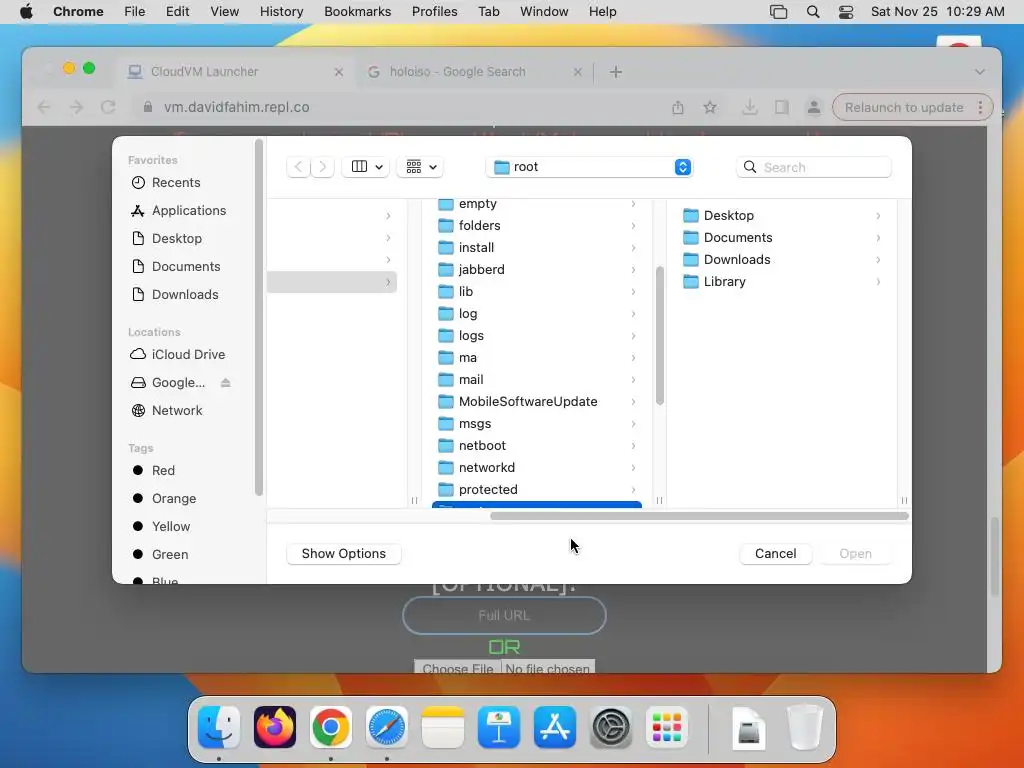Bookmark this page with star icon
Screen dimensions: 1024x768
[x=710, y=107]
